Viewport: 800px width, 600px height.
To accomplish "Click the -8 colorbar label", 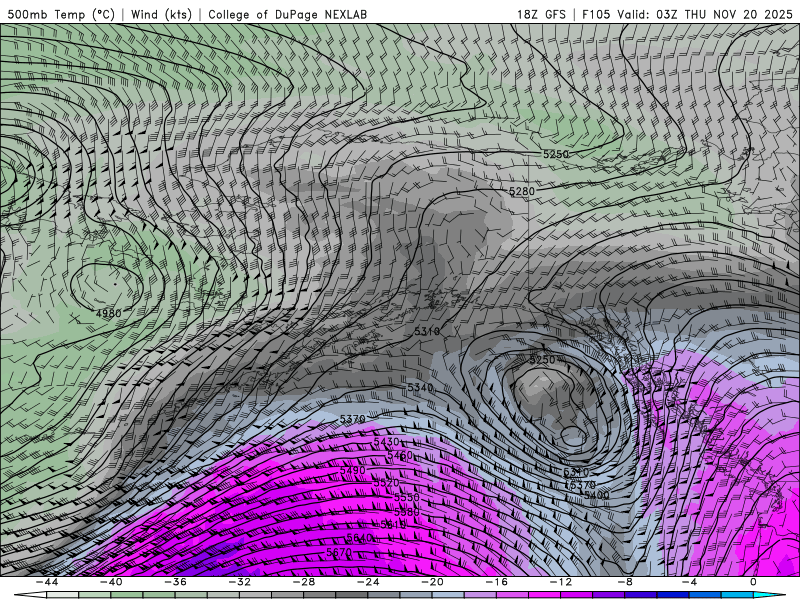I will coord(625,582).
